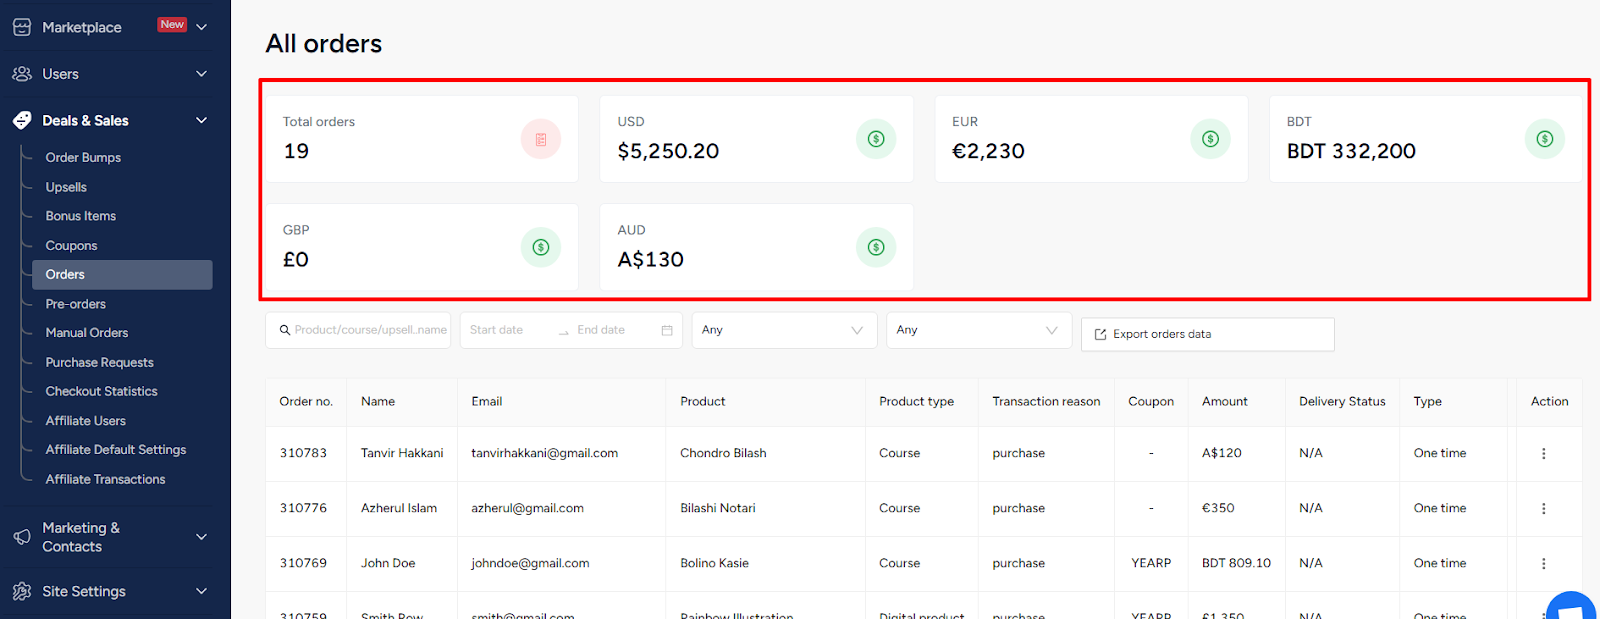The image size is (1600, 619).
Task: Click the EUR dollar coin icon
Action: pos(1210,139)
